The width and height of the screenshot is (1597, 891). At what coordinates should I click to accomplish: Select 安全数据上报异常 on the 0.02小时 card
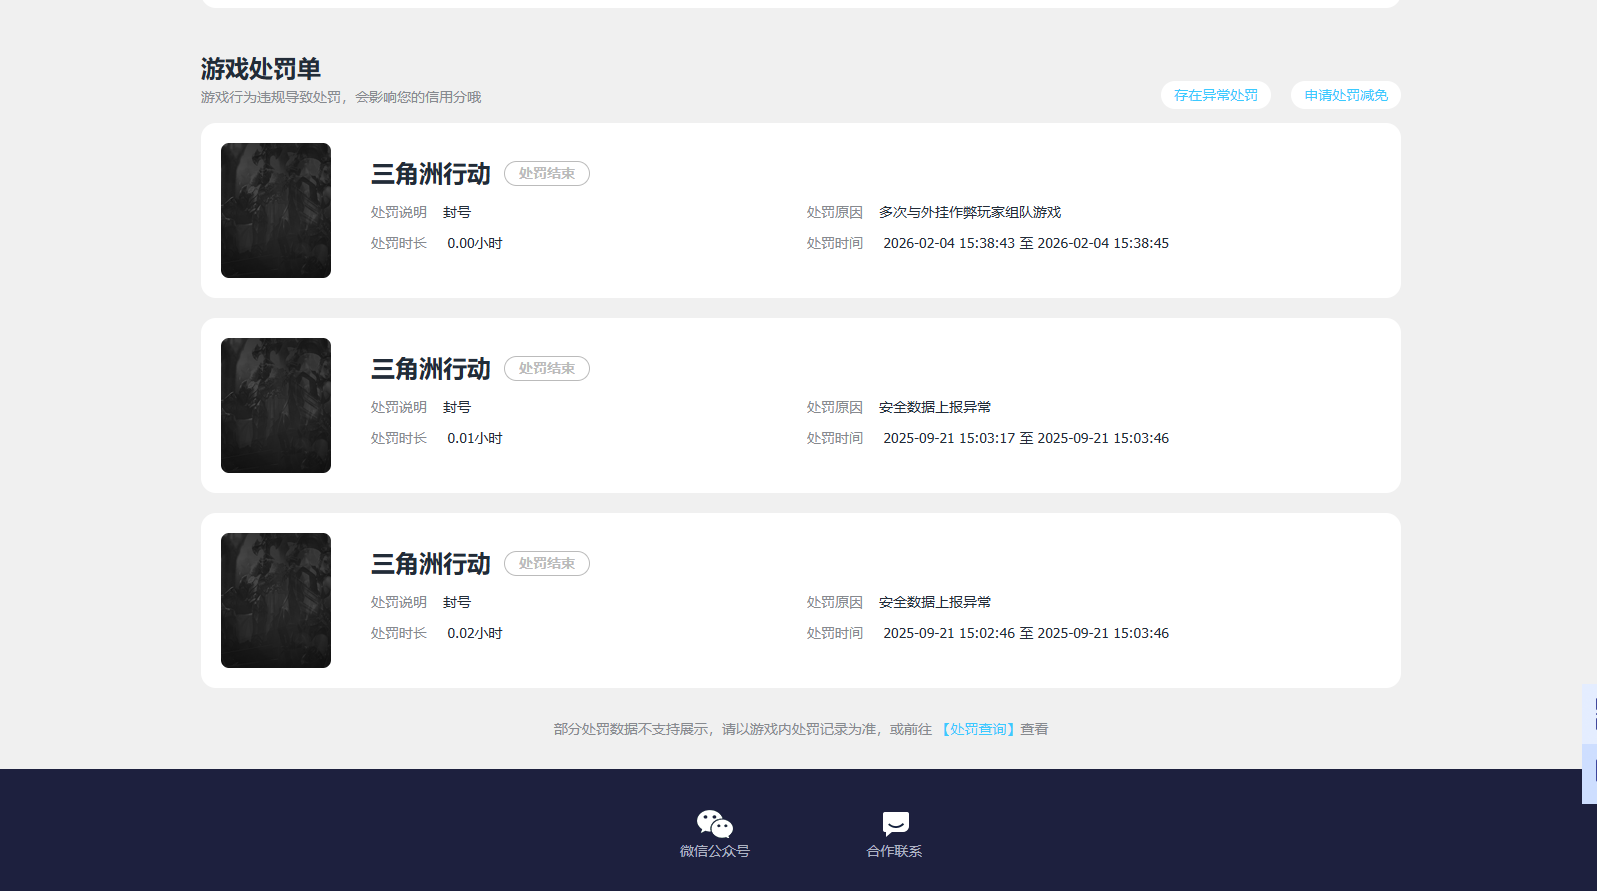click(935, 602)
